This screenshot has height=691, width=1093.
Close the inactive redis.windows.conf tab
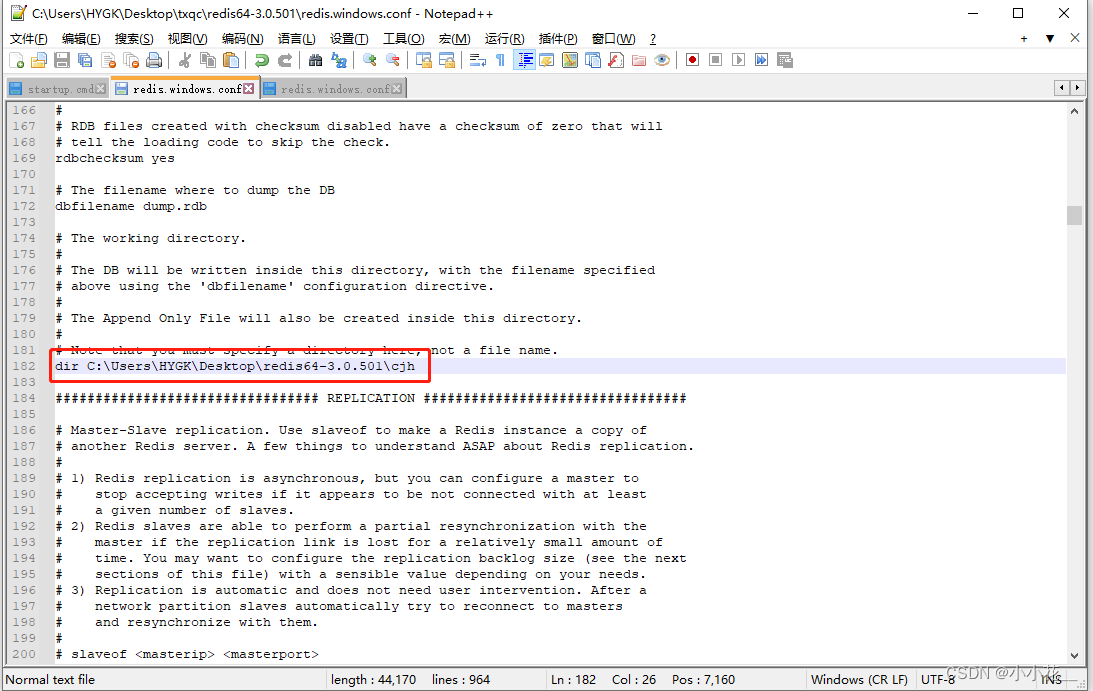(397, 89)
